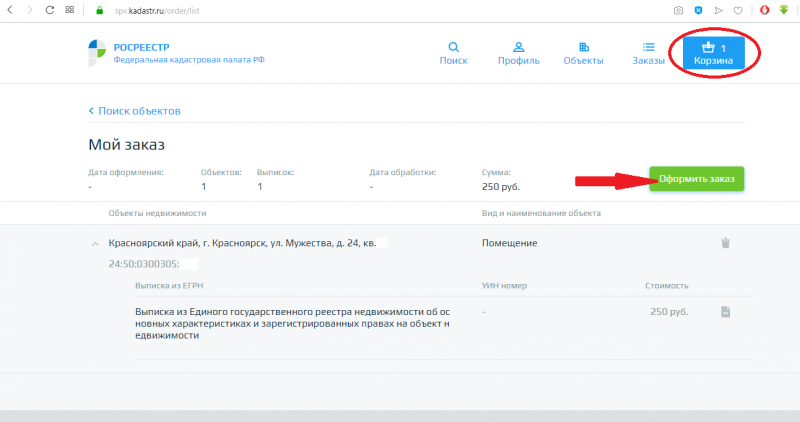The width and height of the screenshot is (800, 422).
Task: Open the document icon for the extract
Action: pyautogui.click(x=726, y=312)
